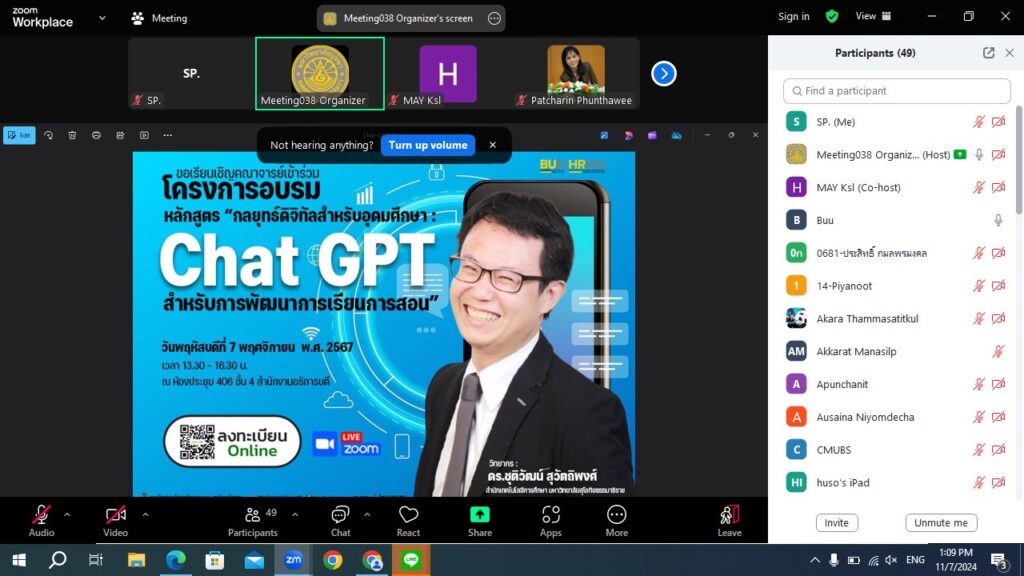This screenshot has height=576, width=1024.
Task: Start sharing with the green Share button
Action: [x=480, y=519]
